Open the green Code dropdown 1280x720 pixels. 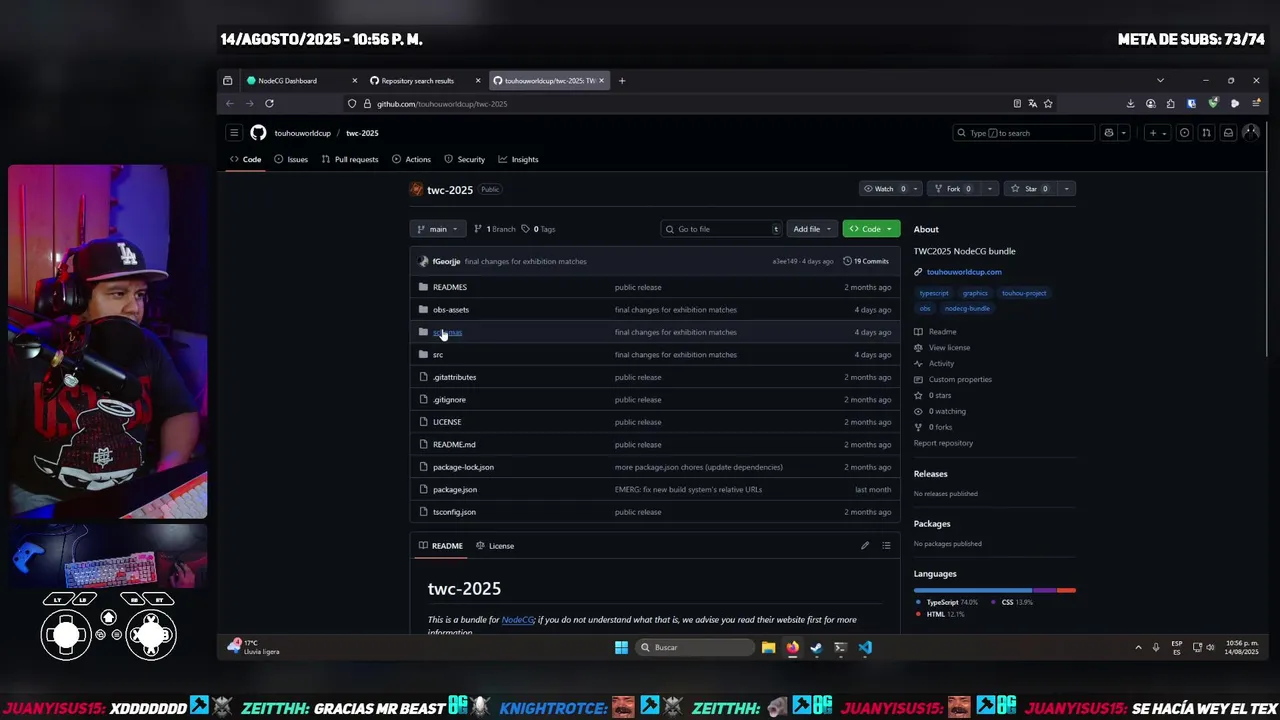[871, 229]
